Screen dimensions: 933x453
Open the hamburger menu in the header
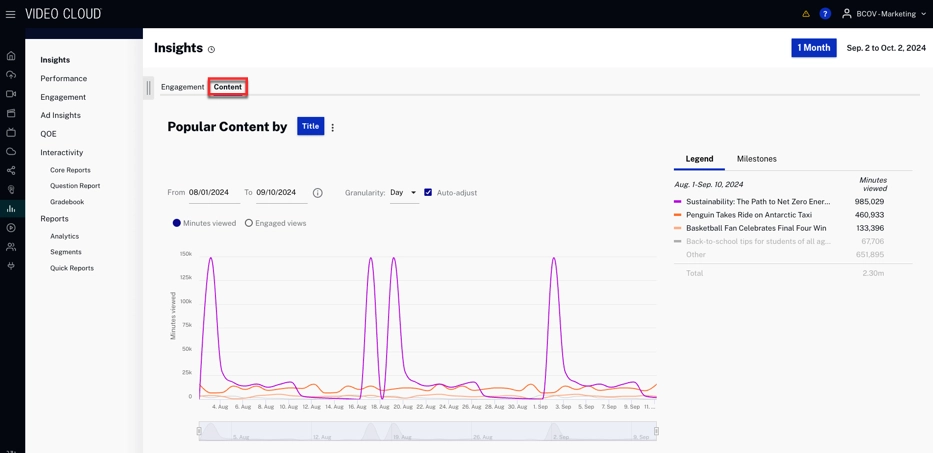[x=11, y=14]
